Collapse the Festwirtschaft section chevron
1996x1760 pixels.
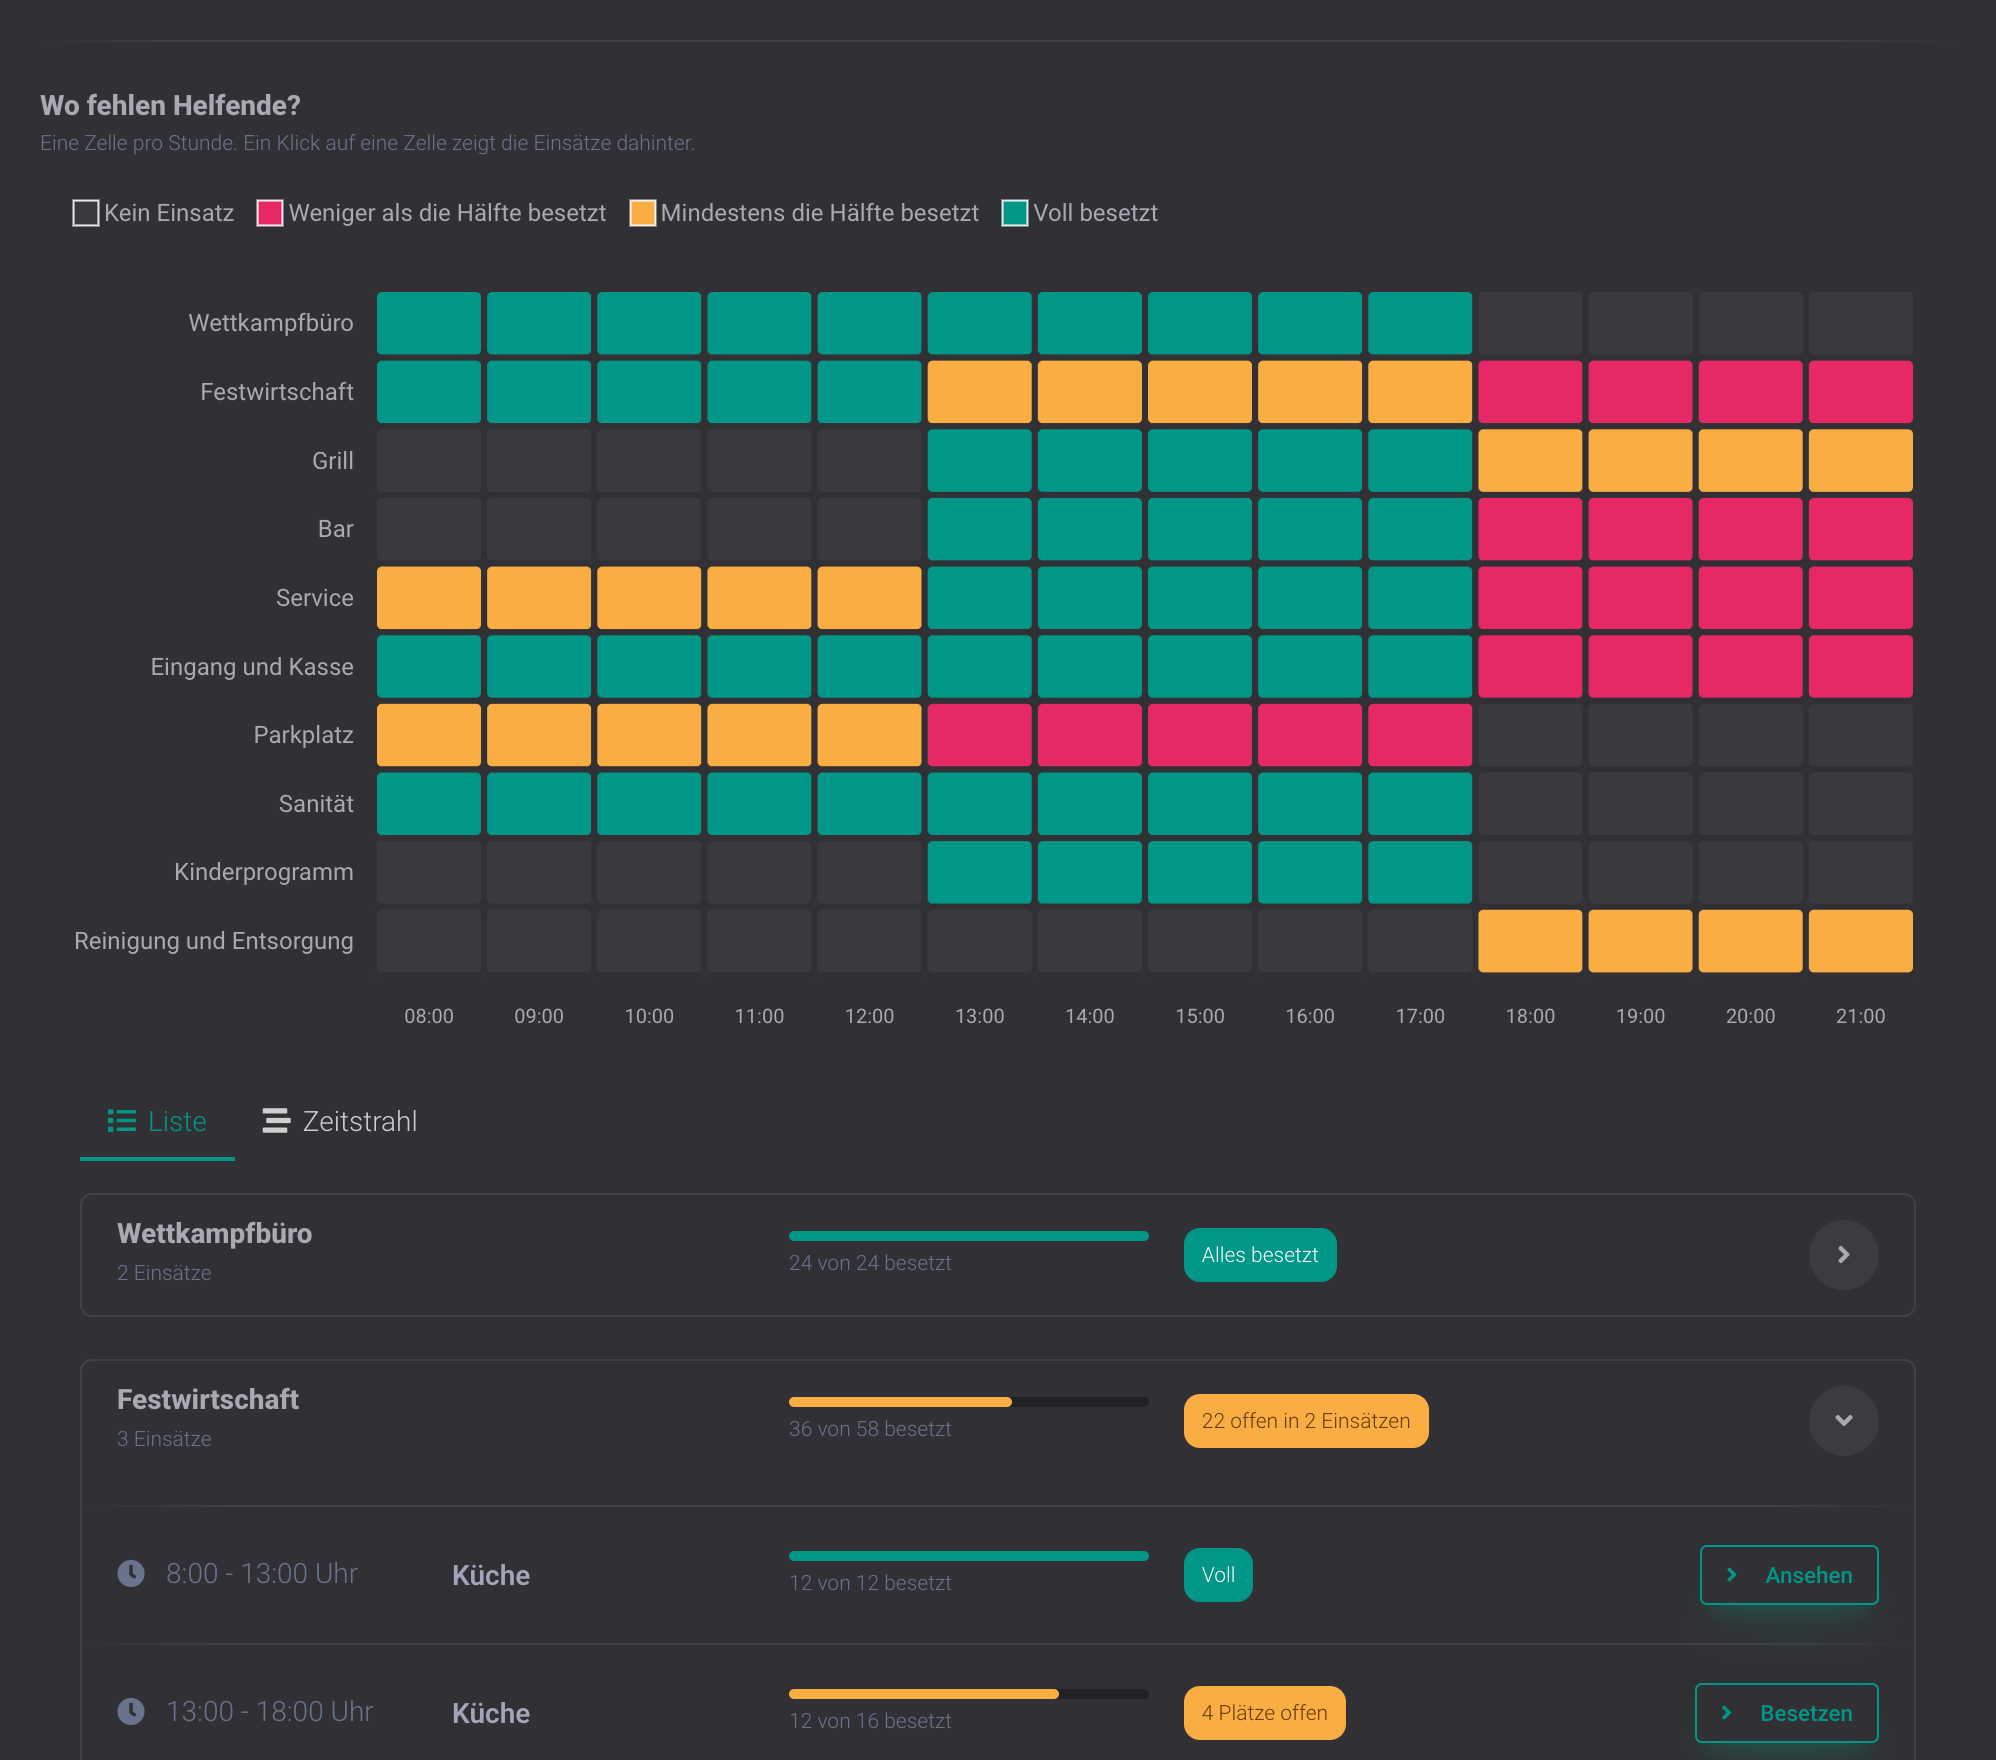pos(1843,1421)
